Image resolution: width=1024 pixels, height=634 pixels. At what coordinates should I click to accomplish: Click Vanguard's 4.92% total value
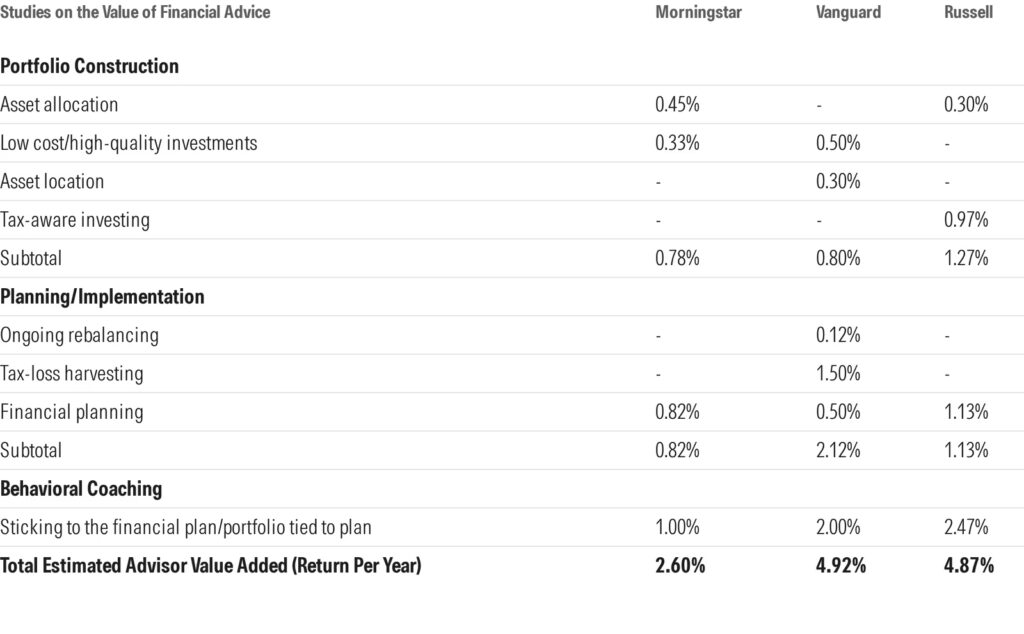click(x=841, y=566)
